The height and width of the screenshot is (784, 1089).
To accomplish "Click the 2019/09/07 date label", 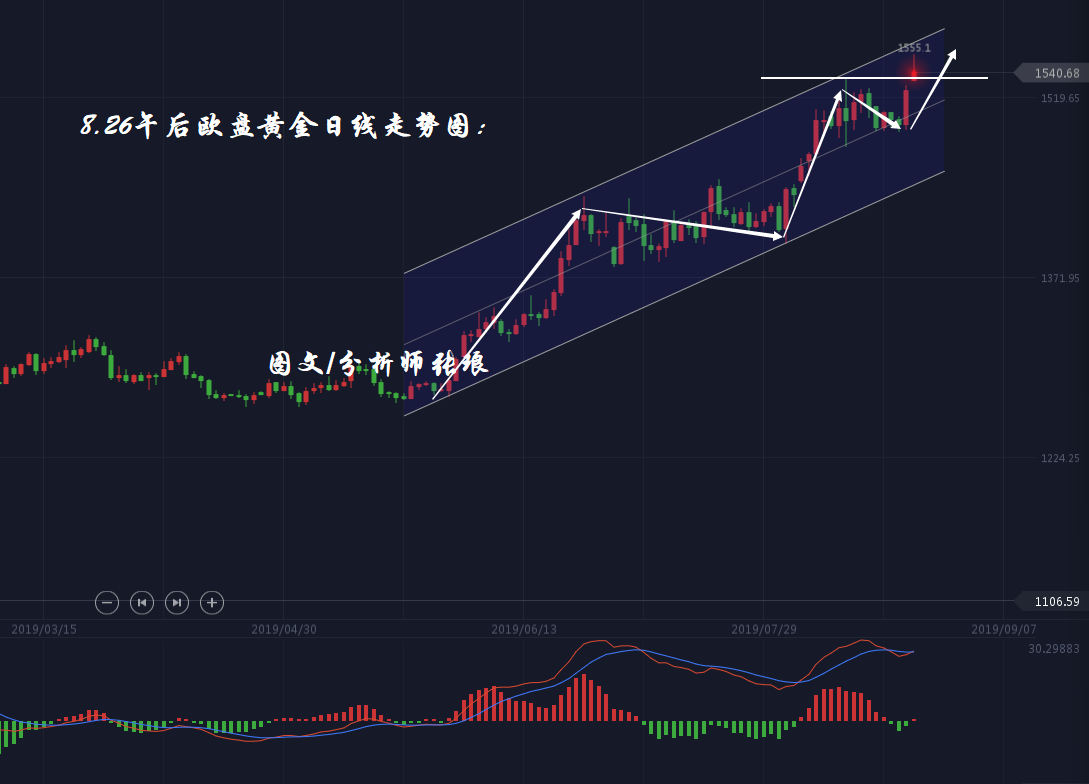I will pyautogui.click(x=1004, y=629).
